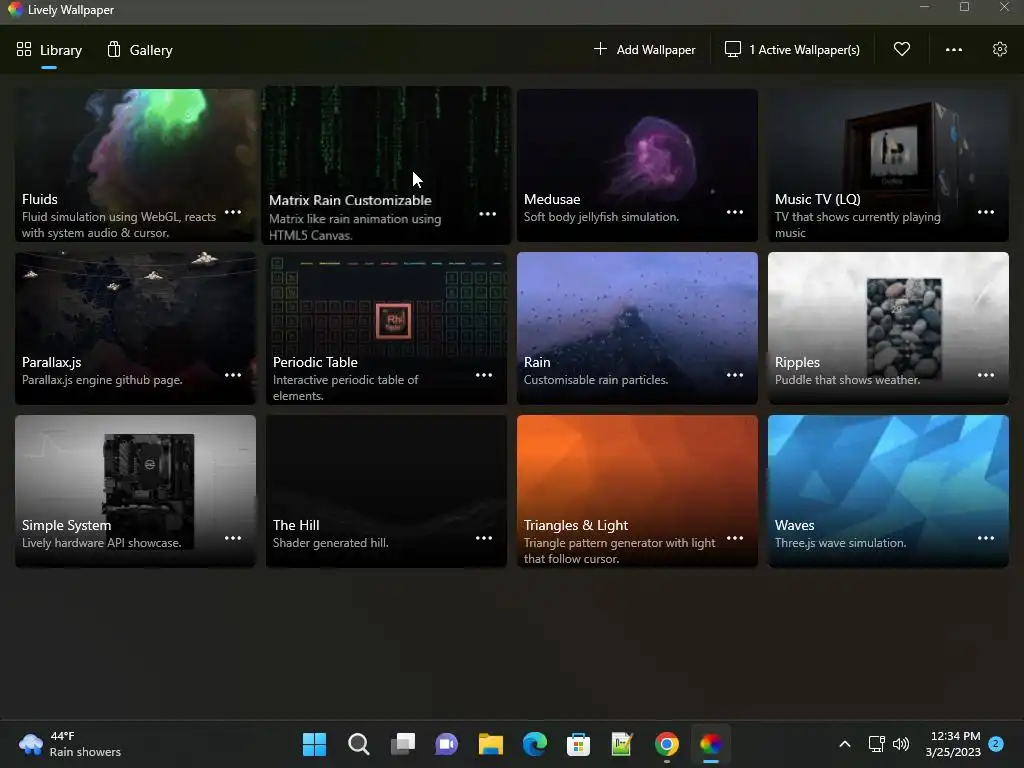The width and height of the screenshot is (1024, 768).
Task: Open the weather widget showing 44°F
Action: tap(70, 744)
